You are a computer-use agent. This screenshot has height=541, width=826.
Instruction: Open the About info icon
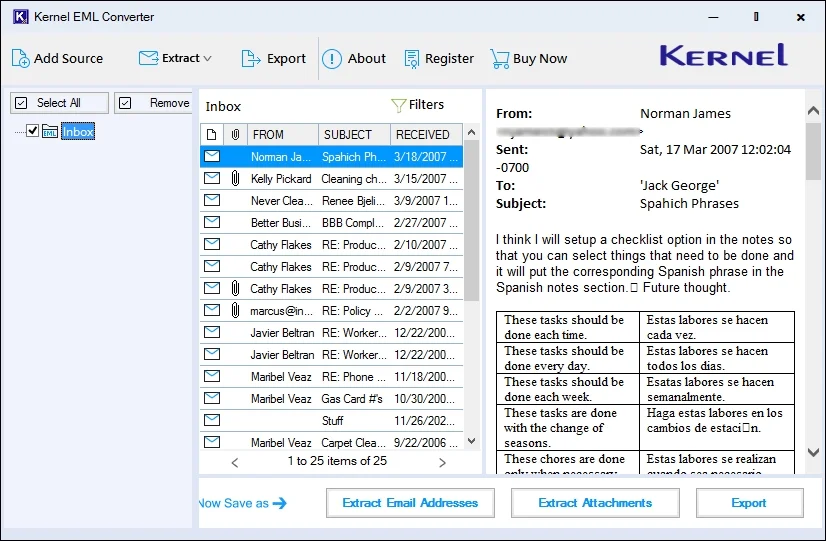[332, 58]
